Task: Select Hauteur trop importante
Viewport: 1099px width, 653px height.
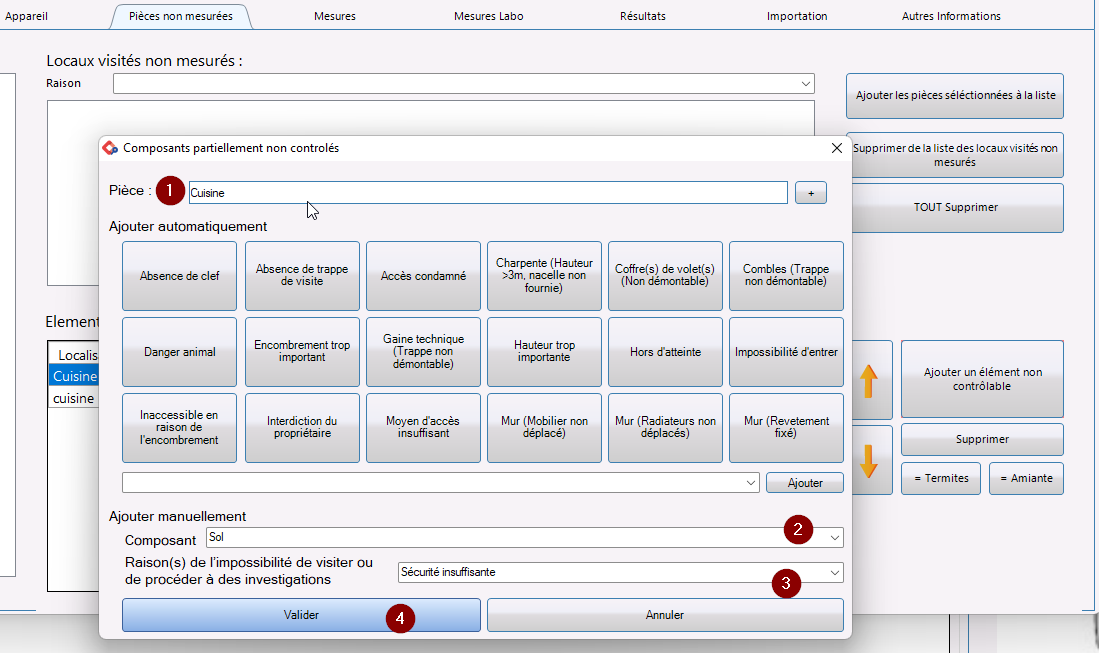Action: pyautogui.click(x=545, y=352)
